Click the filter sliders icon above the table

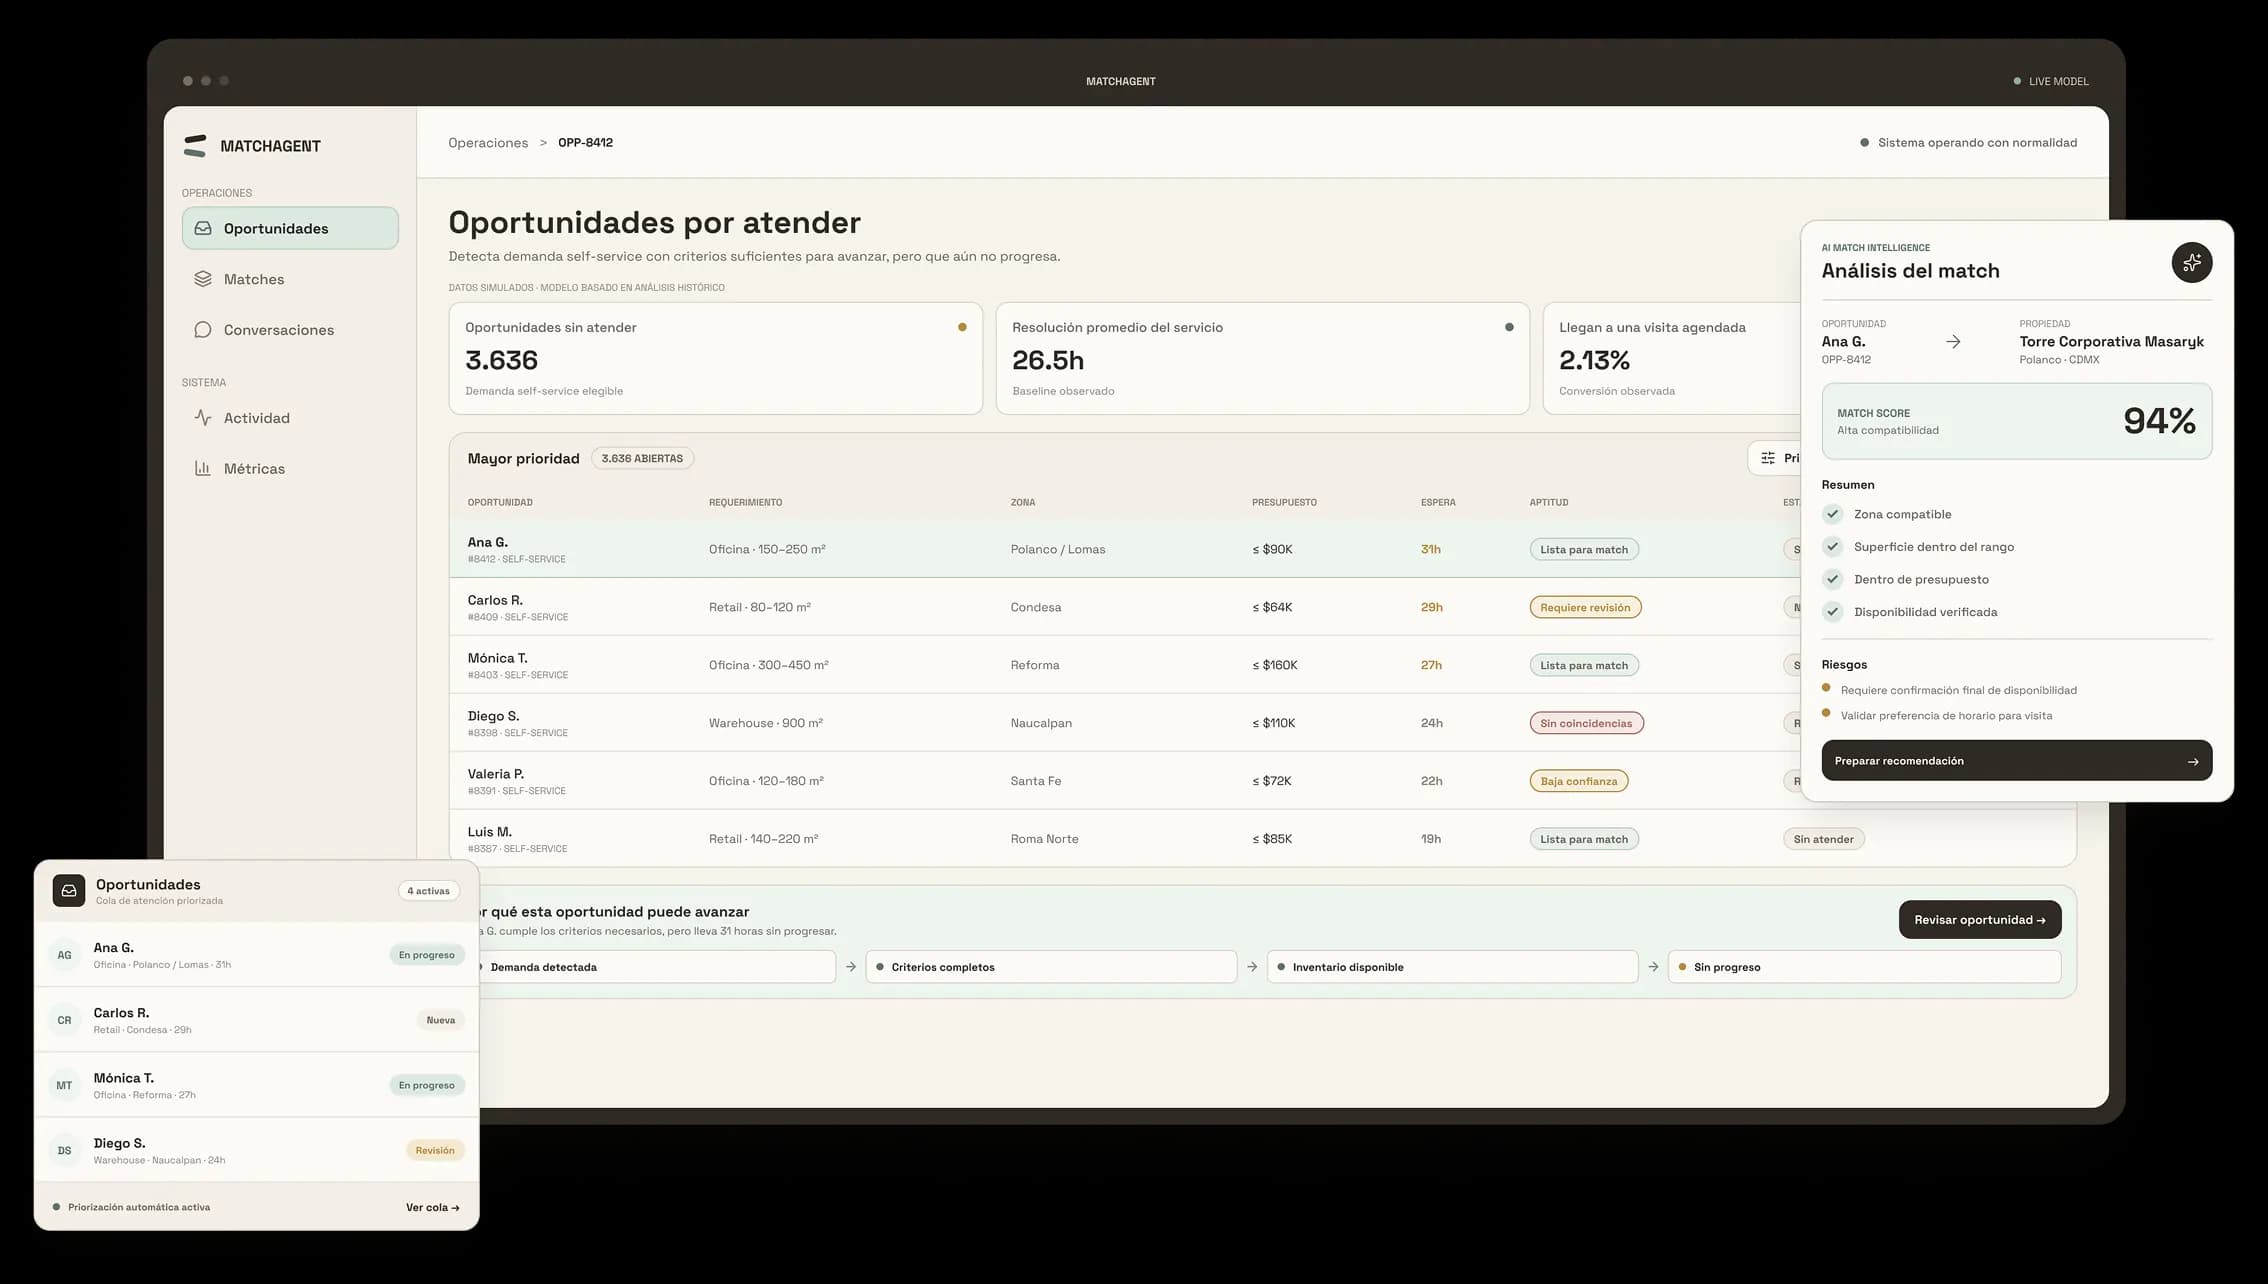[x=1768, y=458]
